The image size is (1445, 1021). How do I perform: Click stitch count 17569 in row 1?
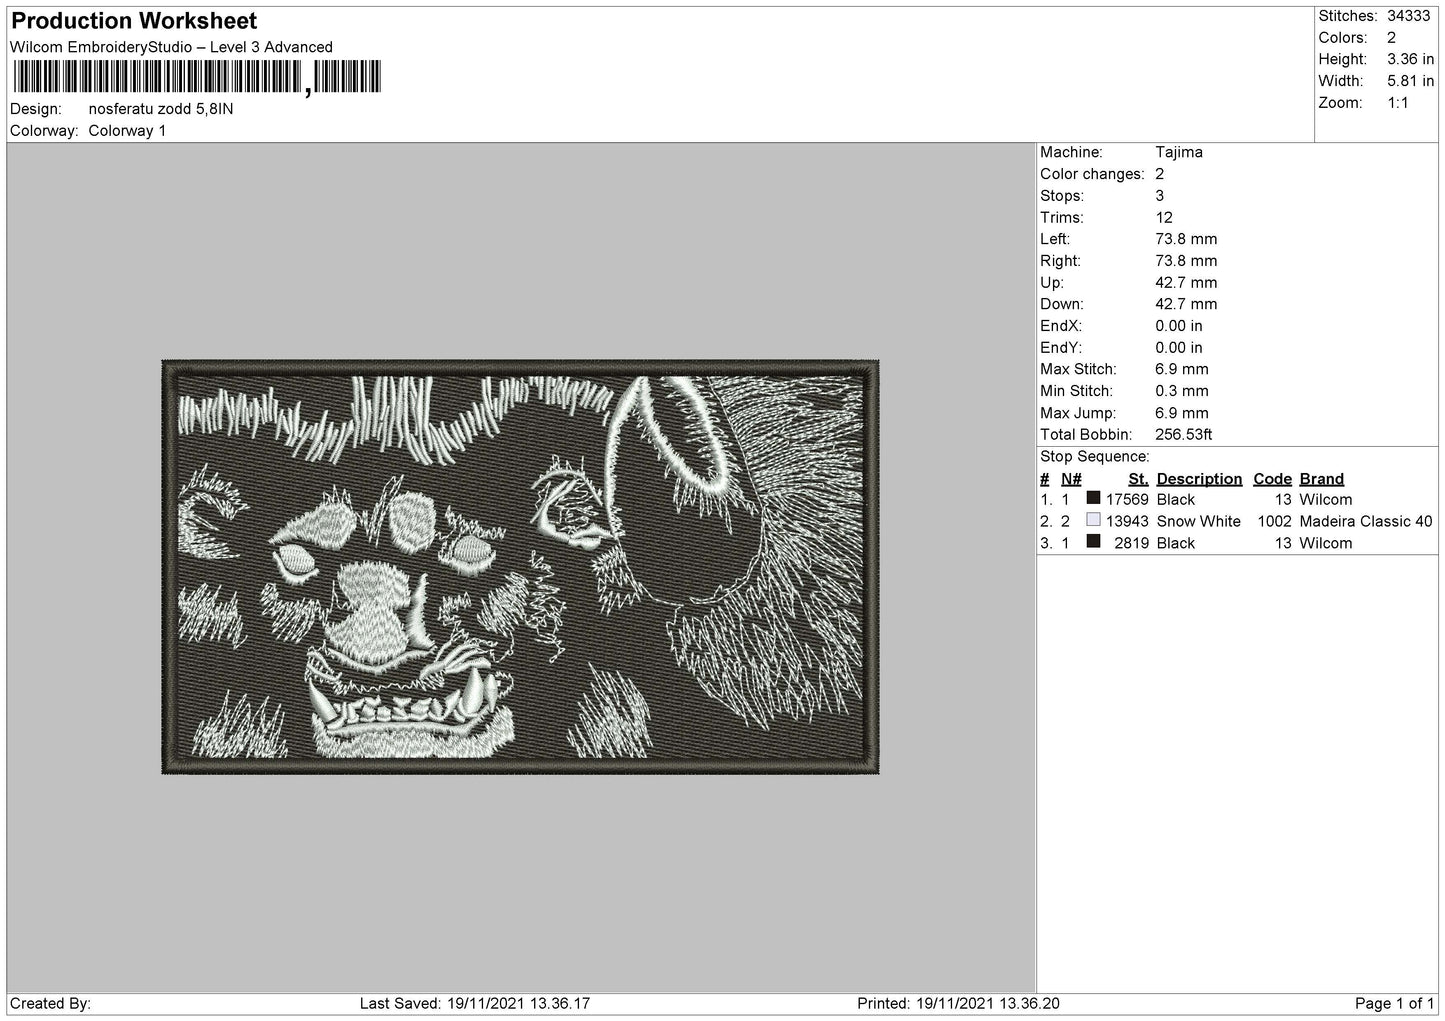point(1127,500)
